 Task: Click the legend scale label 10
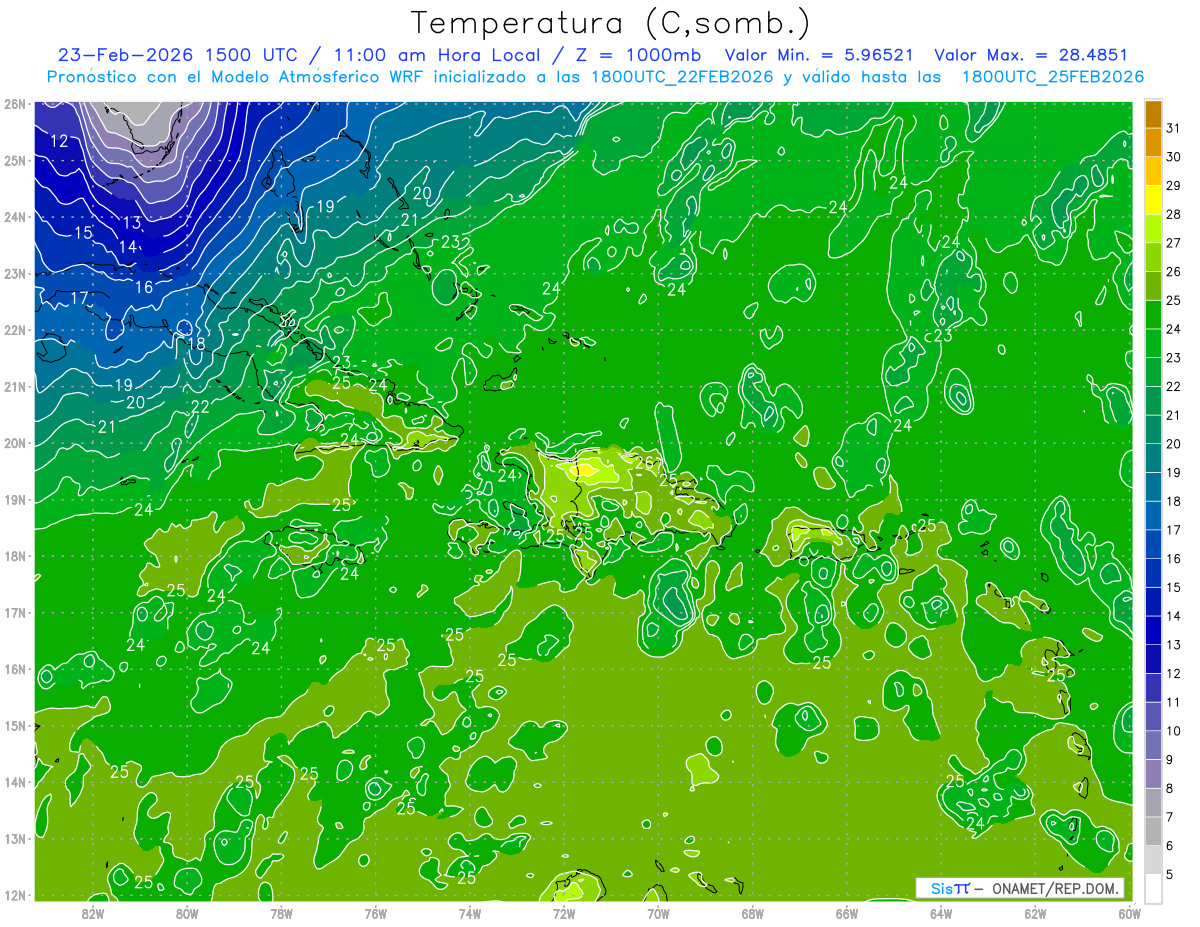click(1173, 731)
